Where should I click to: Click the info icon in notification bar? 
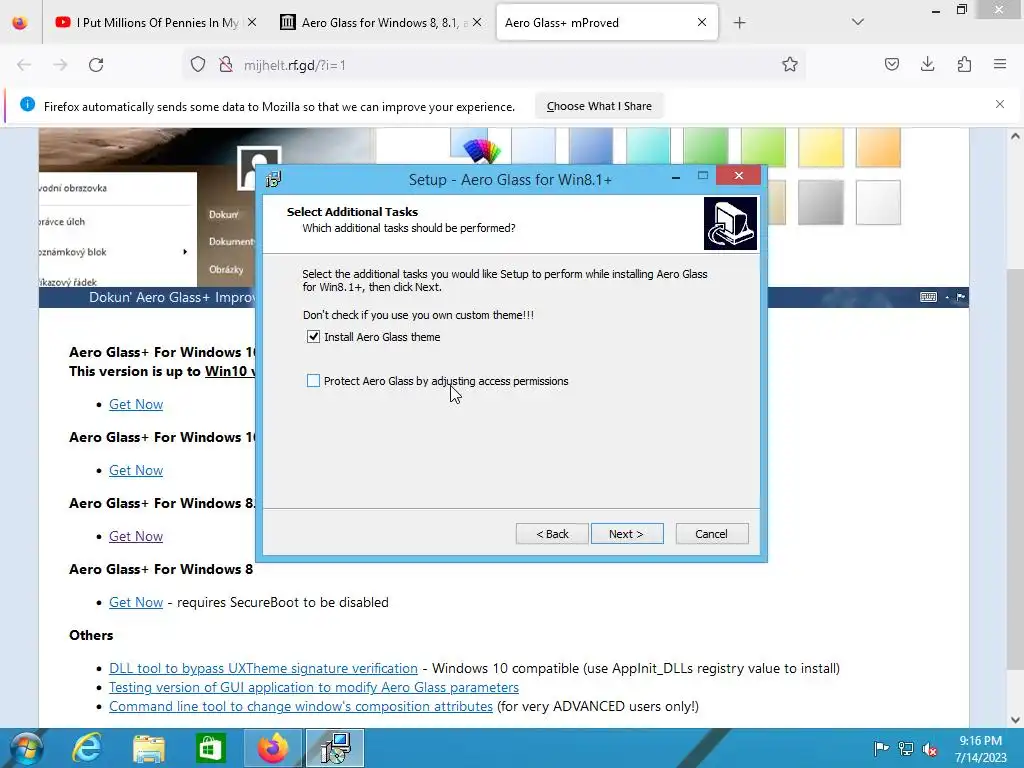[x=27, y=104]
